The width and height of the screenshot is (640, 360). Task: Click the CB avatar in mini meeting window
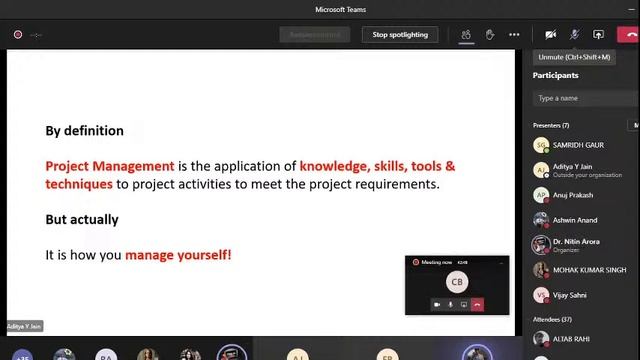click(457, 282)
